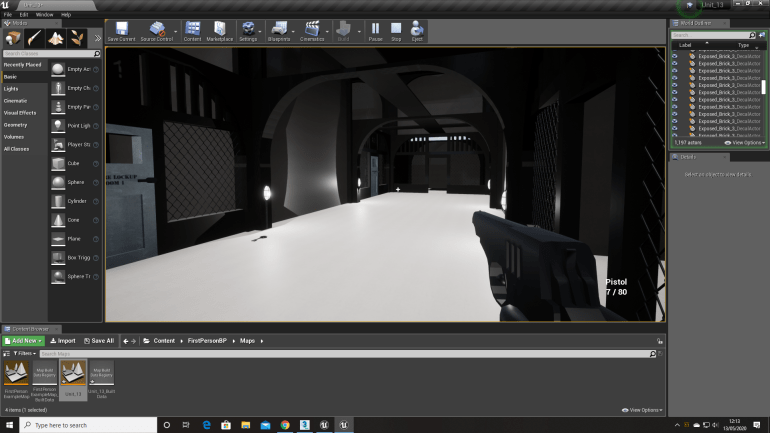The height and width of the screenshot is (433, 770).
Task: Click the help icon beside Cube
Action: pos(96,163)
